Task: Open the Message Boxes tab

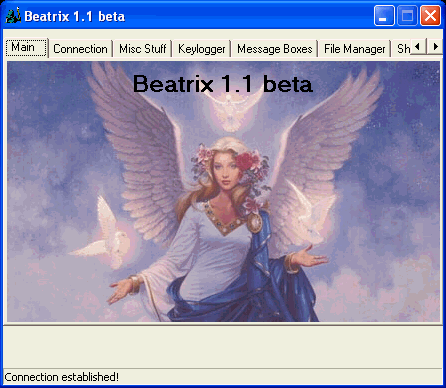Action: click(274, 49)
